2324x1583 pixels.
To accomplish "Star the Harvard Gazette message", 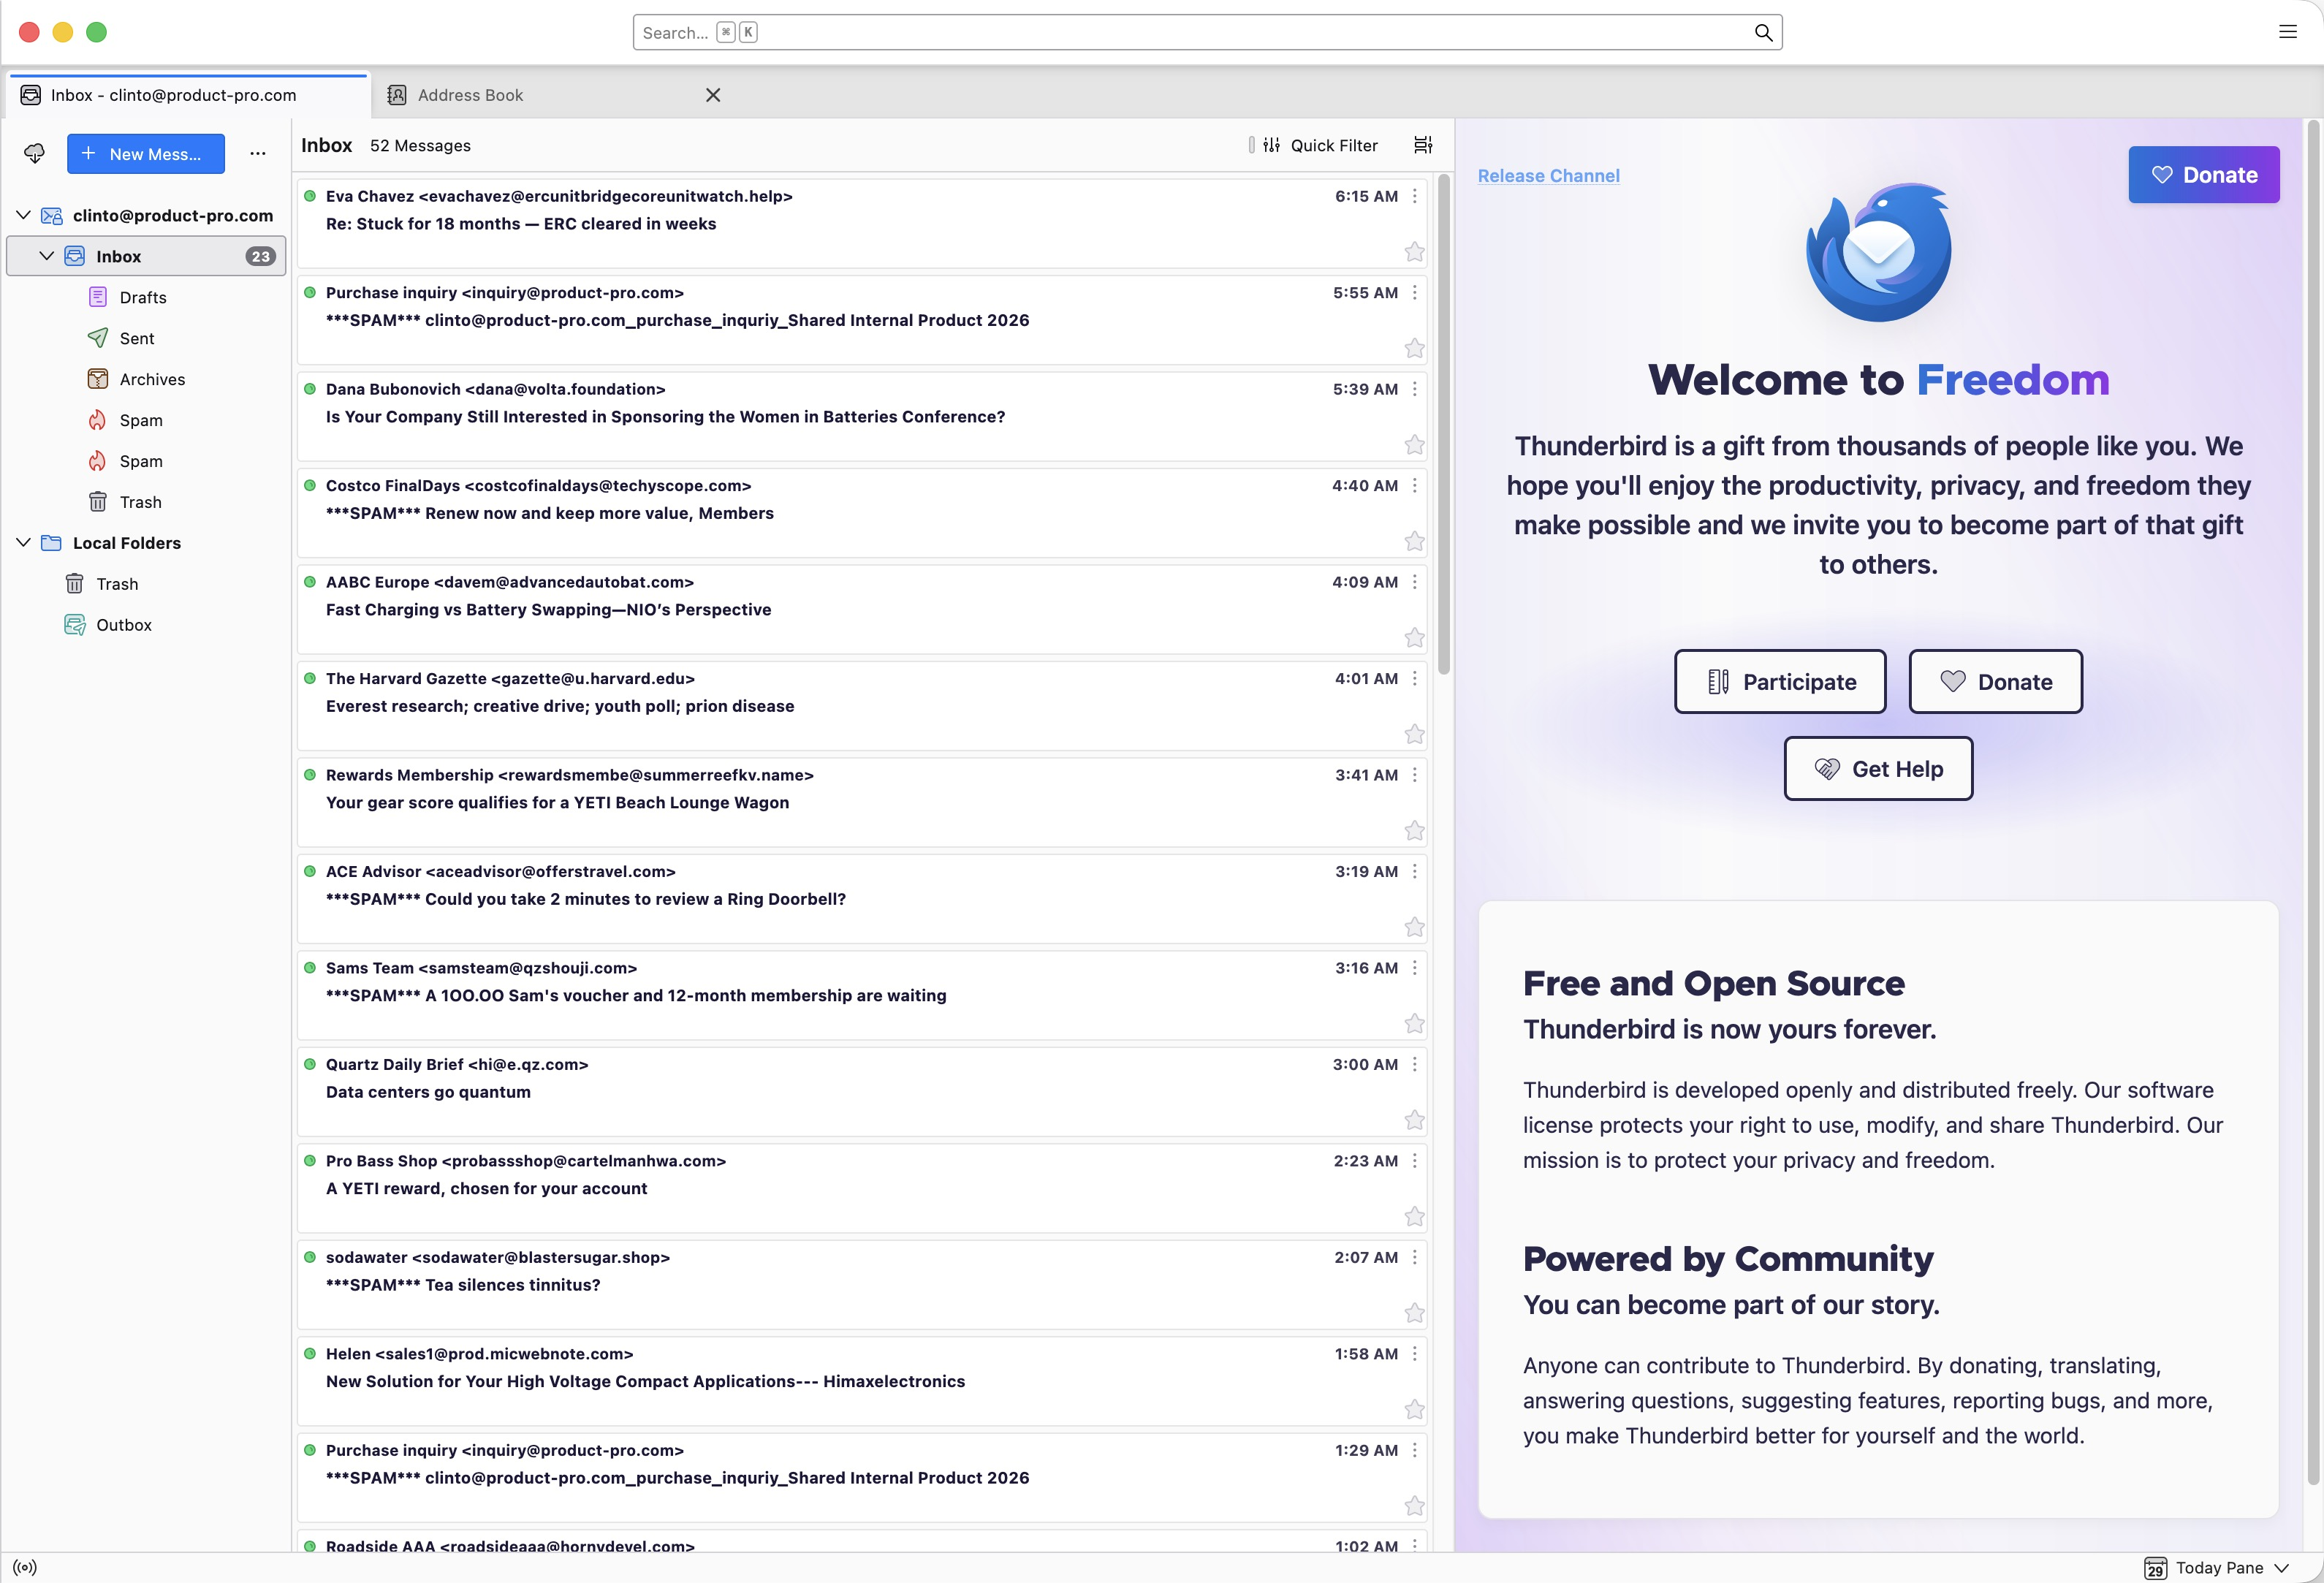I will click(1414, 734).
